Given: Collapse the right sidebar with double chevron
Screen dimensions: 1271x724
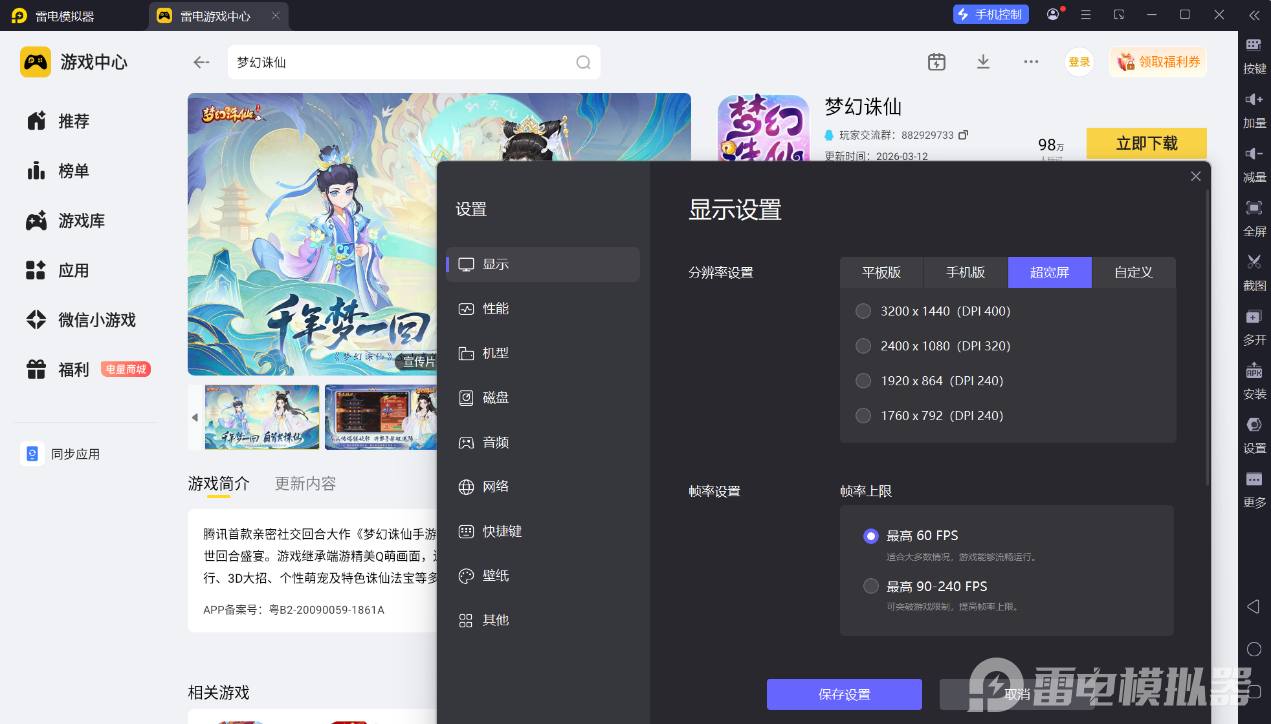Looking at the screenshot, I should coord(1254,15).
